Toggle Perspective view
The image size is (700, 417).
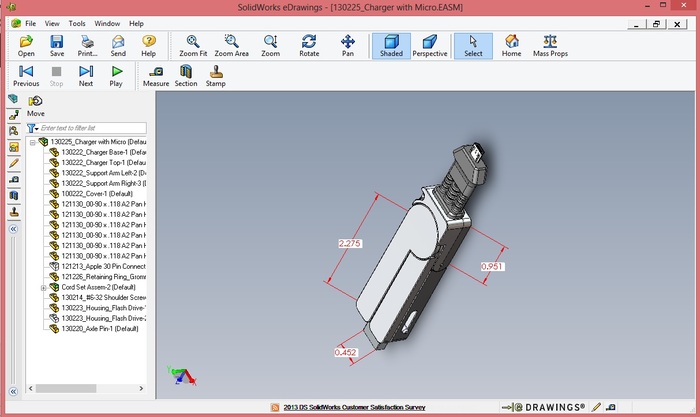click(429, 46)
